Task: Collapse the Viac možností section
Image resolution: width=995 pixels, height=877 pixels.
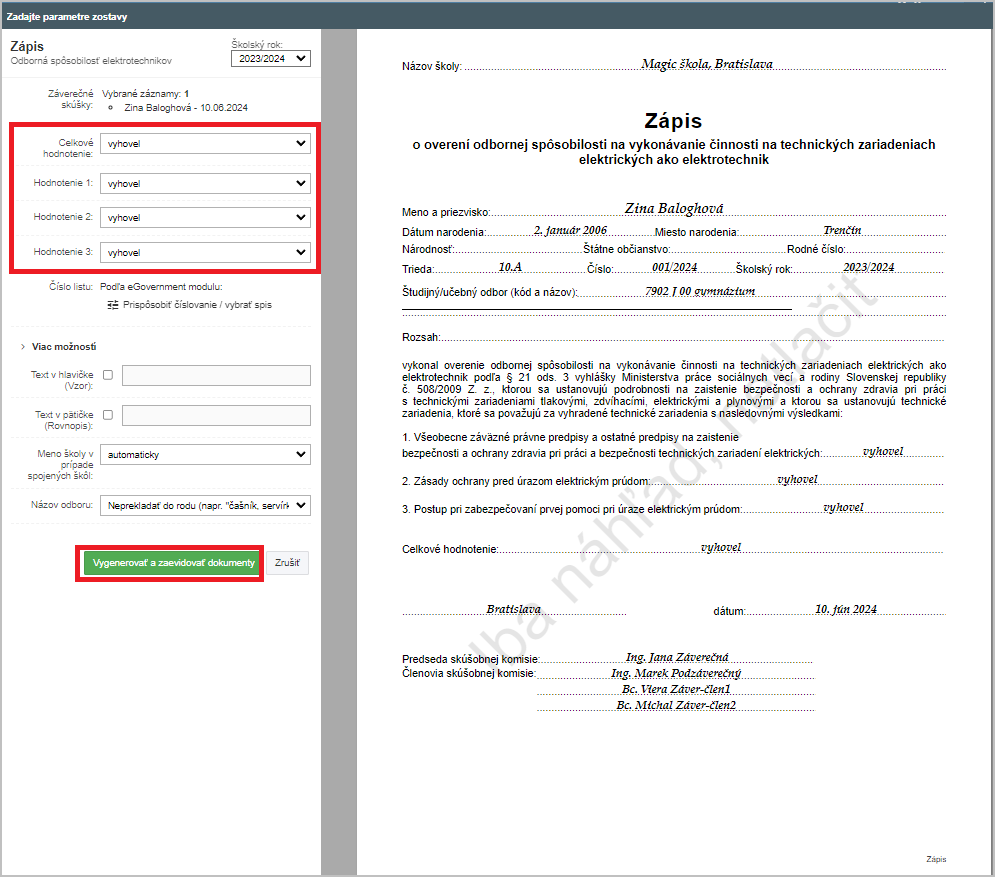Action: (x=58, y=346)
